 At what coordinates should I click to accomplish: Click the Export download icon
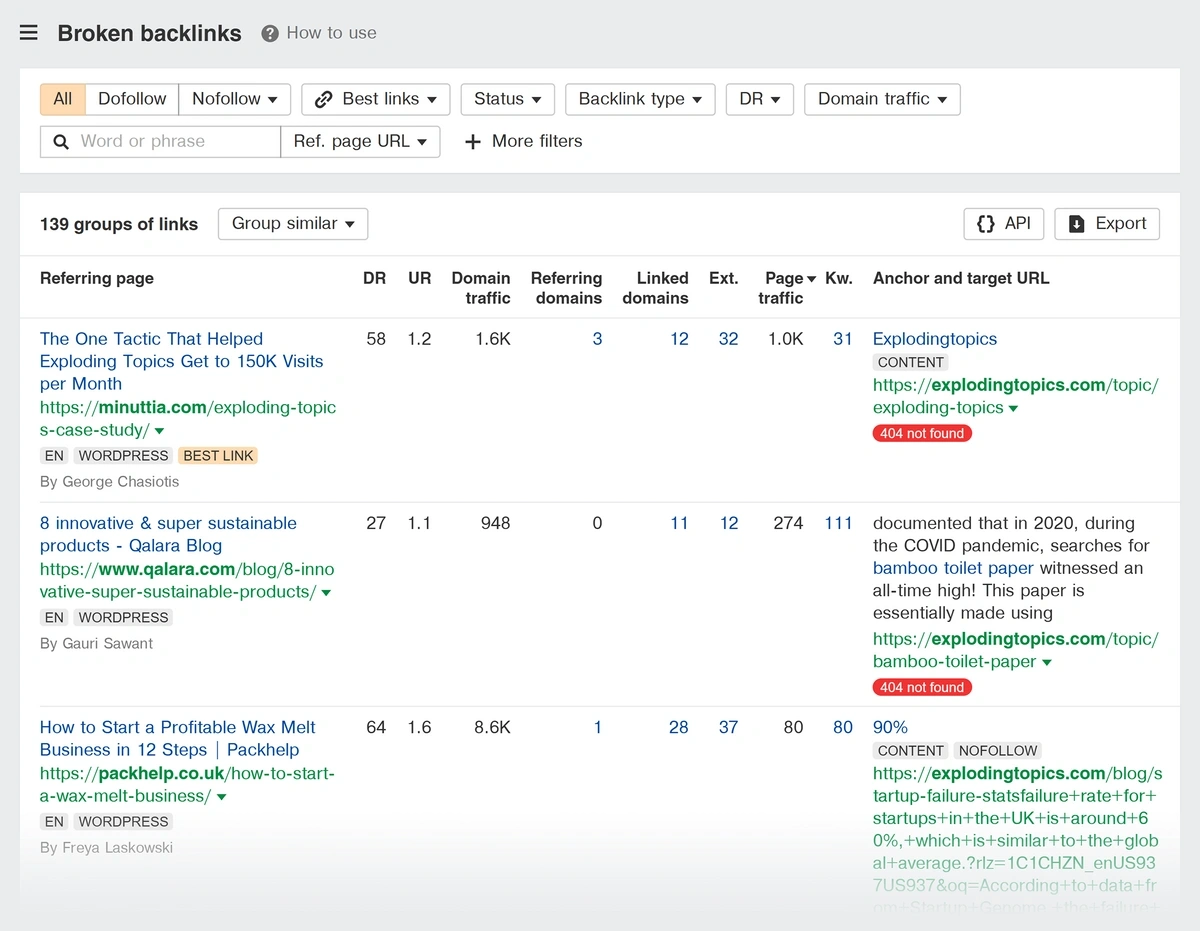coord(1077,224)
